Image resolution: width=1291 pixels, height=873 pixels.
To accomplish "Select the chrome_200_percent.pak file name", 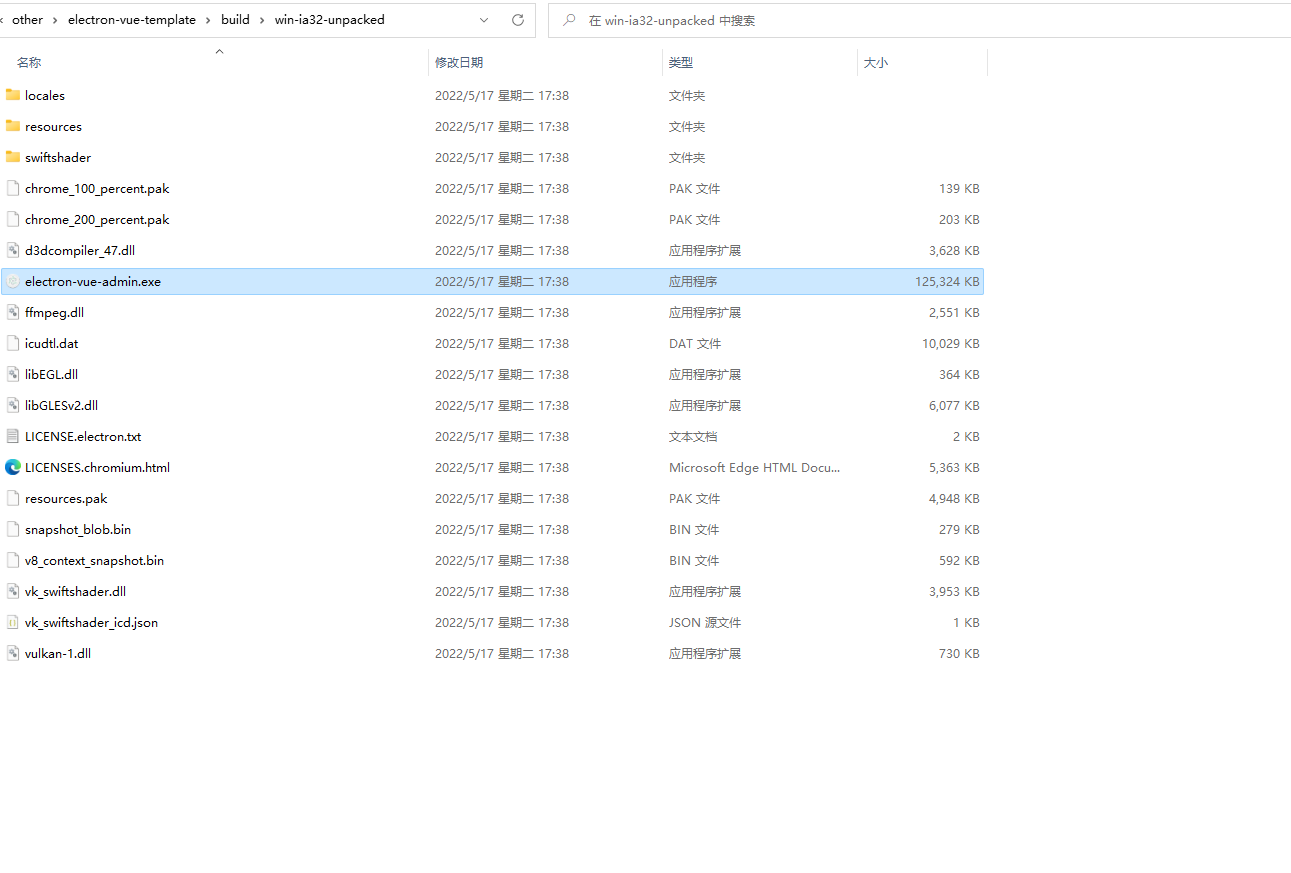I will 97,220.
